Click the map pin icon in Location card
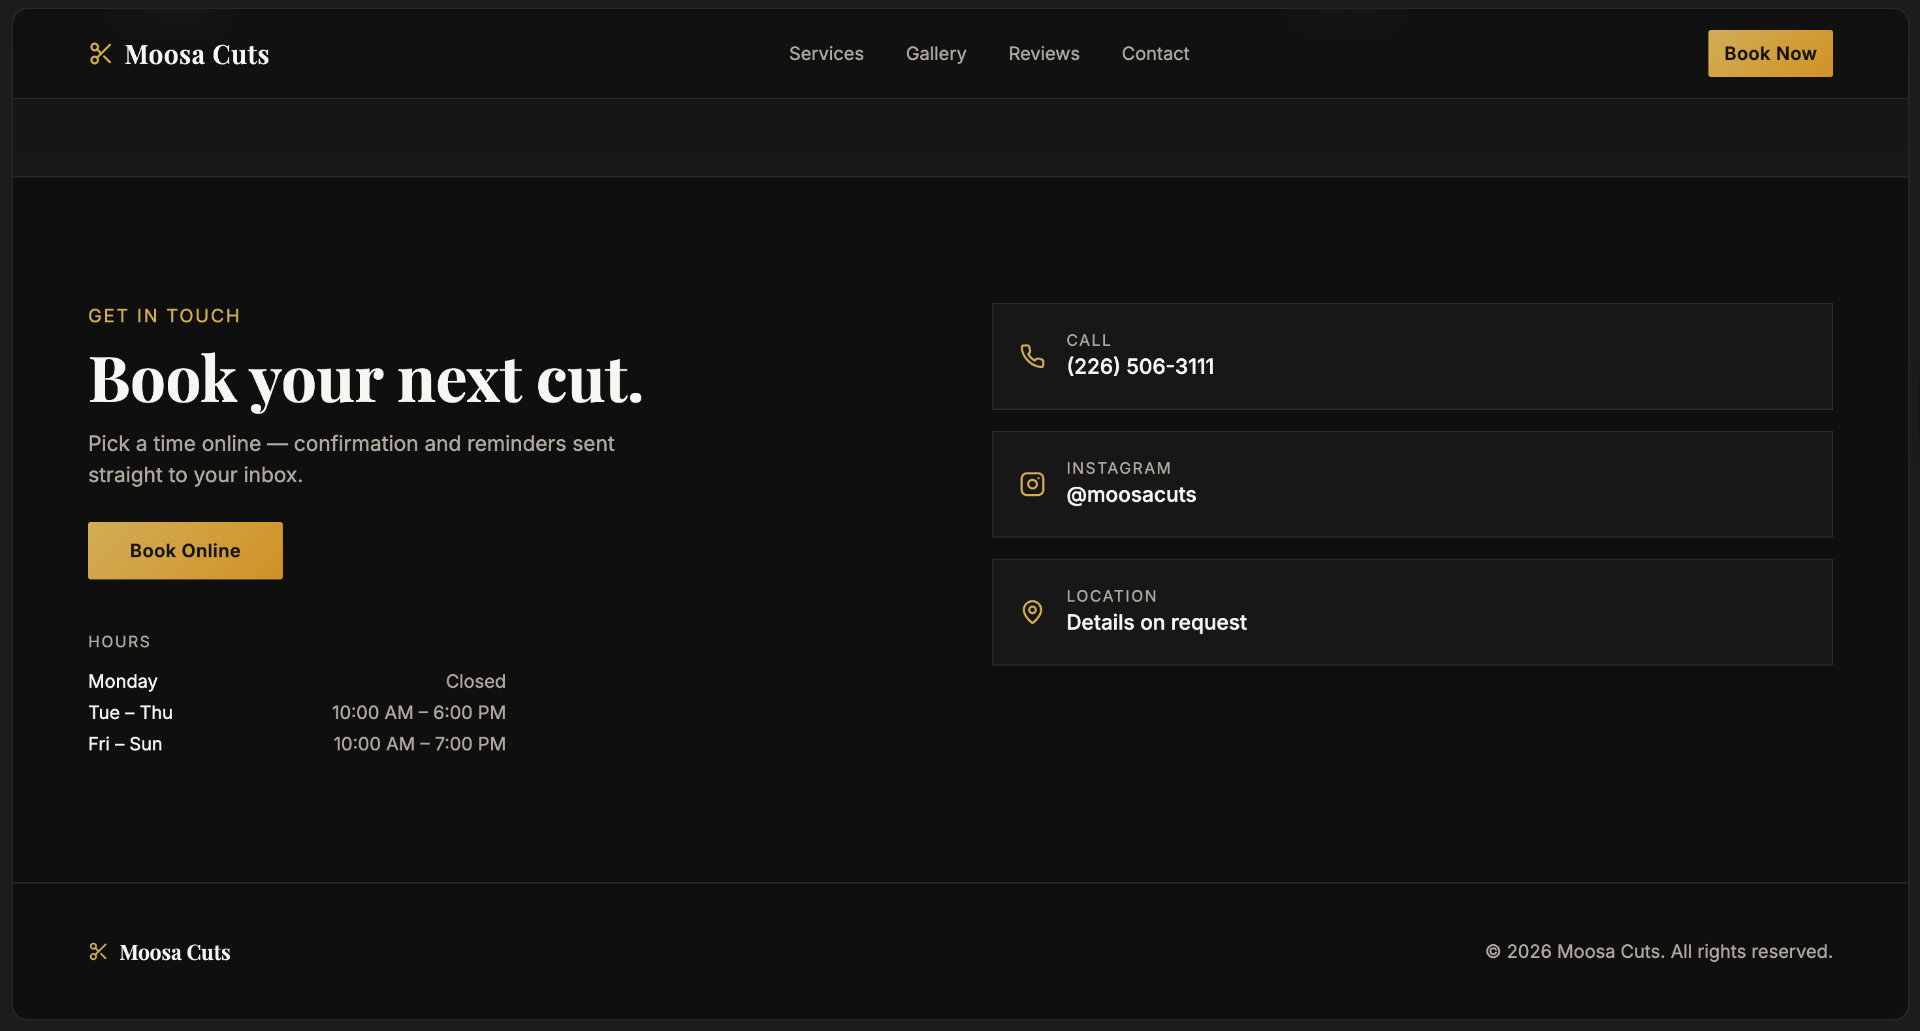Screen dimensions: 1920x1031 coord(1032,612)
